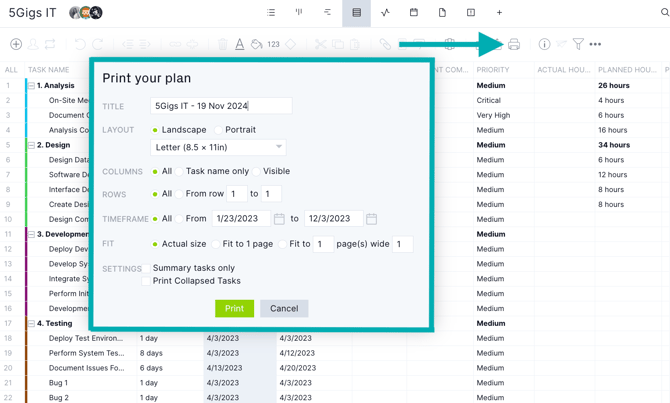Collapse the '1. Analysis' task group

(x=31, y=86)
